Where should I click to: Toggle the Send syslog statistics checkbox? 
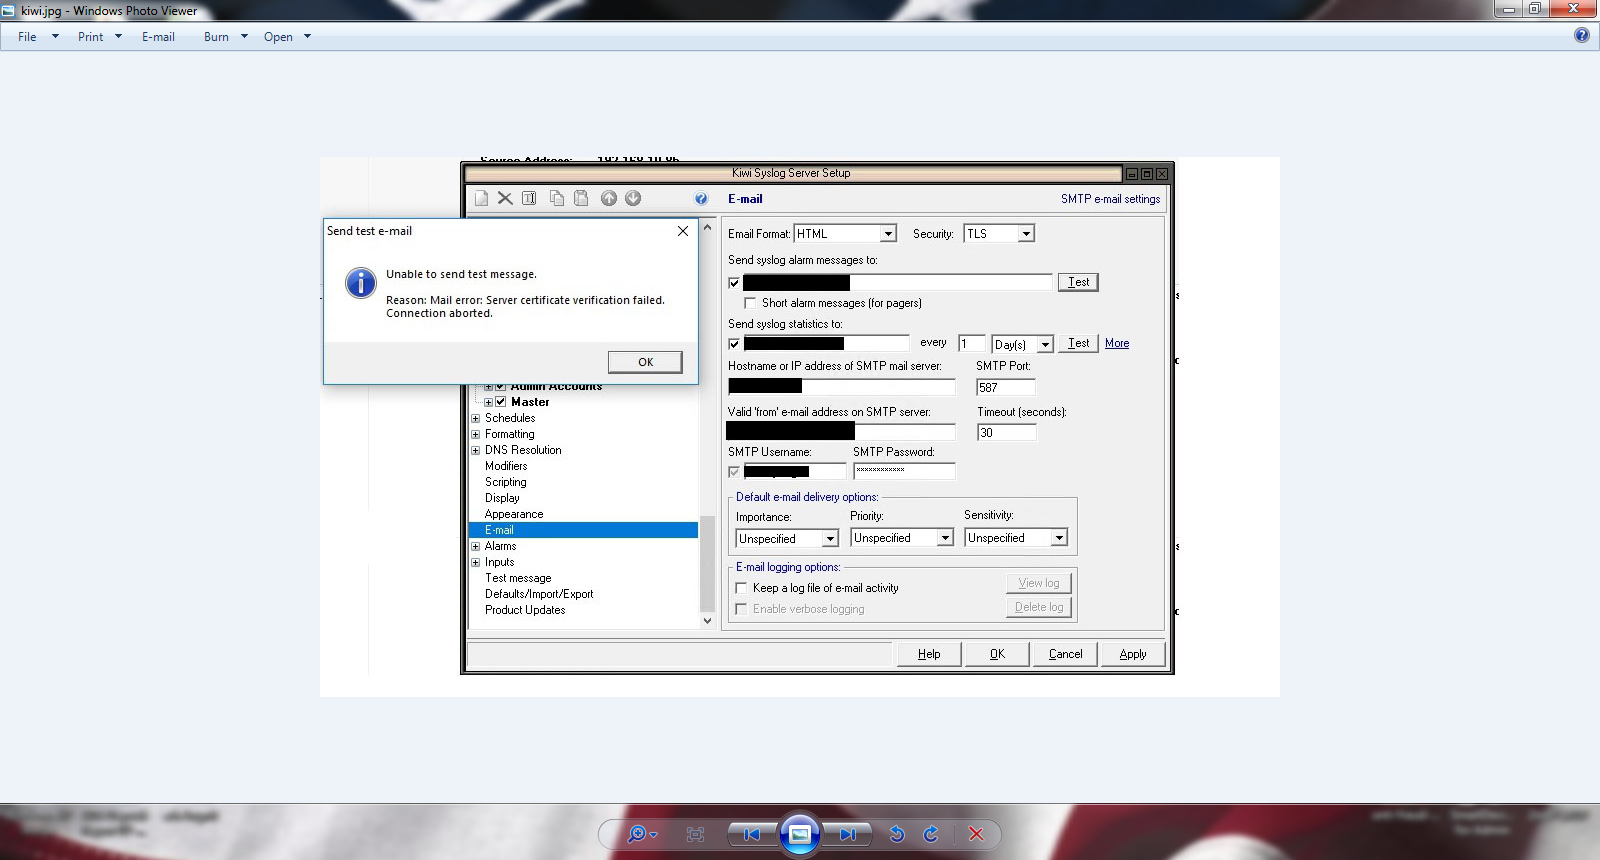734,344
